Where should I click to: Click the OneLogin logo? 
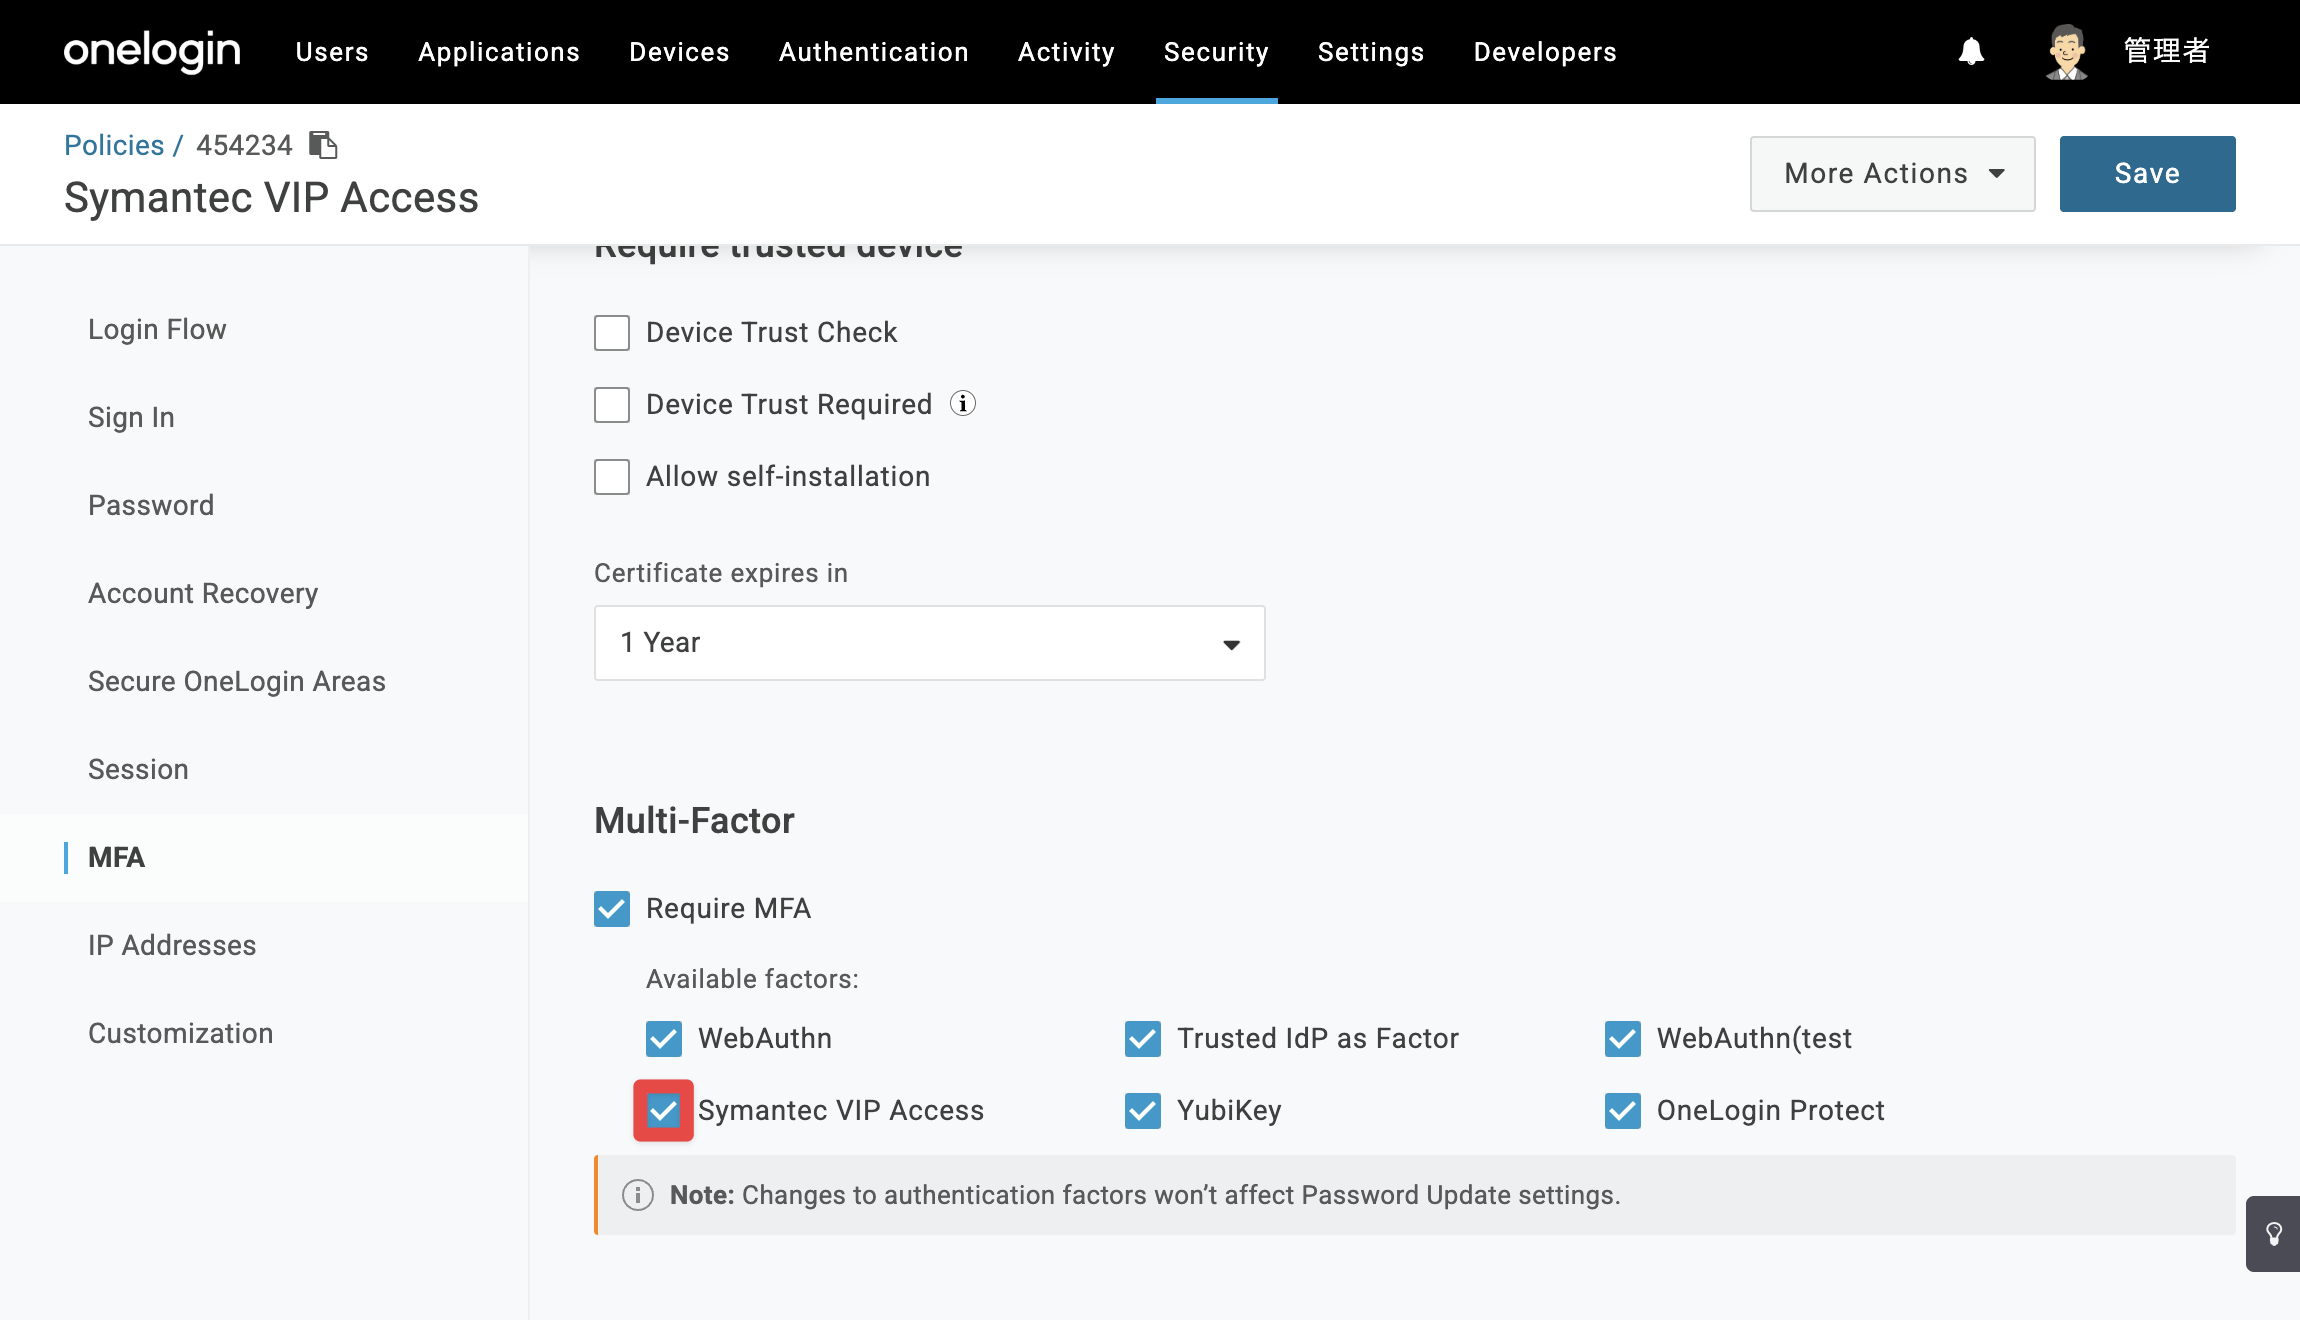click(x=152, y=51)
